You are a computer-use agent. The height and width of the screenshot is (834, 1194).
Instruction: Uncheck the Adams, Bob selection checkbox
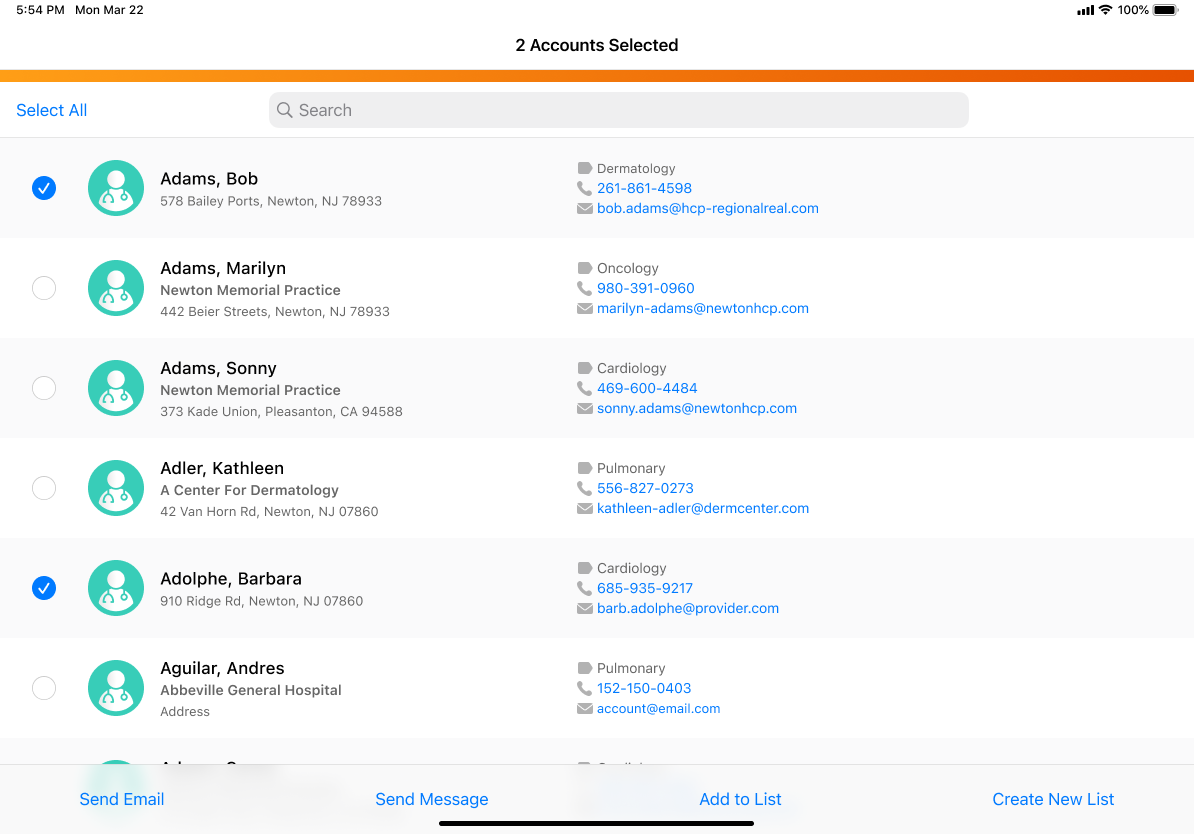tap(44, 188)
